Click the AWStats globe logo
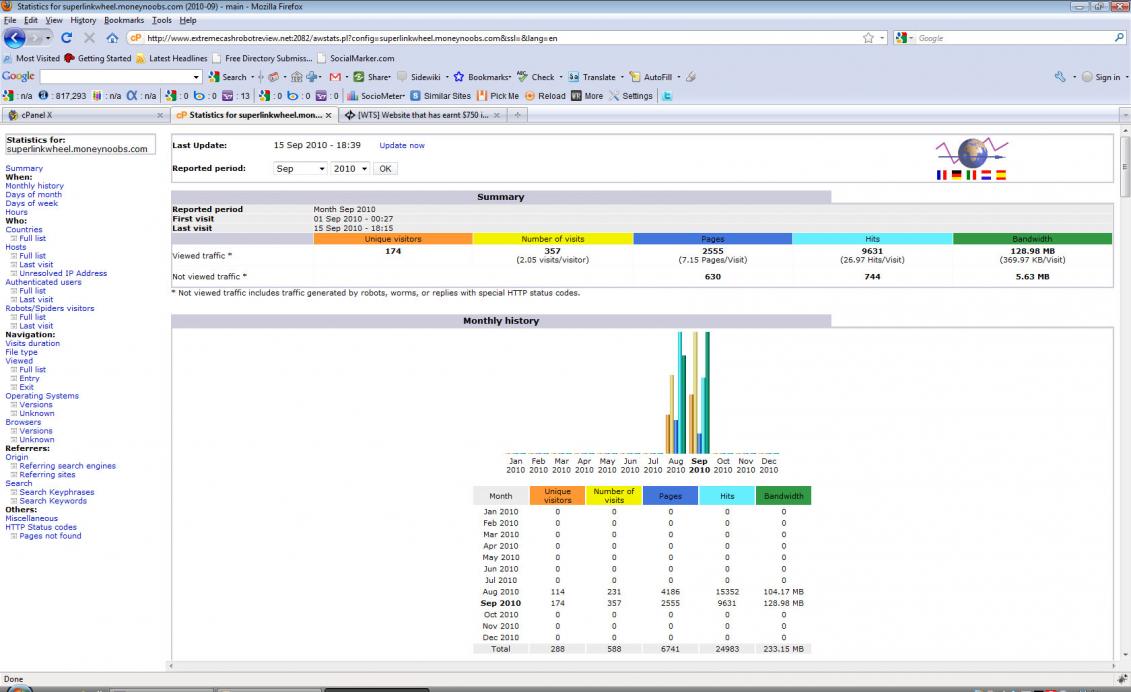The width and height of the screenshot is (1131, 692). tap(971, 153)
